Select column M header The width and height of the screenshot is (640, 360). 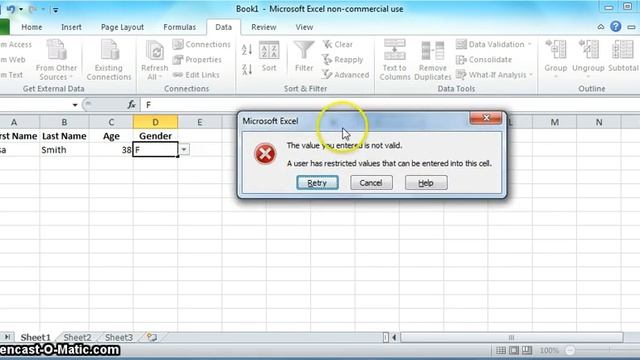click(x=554, y=122)
